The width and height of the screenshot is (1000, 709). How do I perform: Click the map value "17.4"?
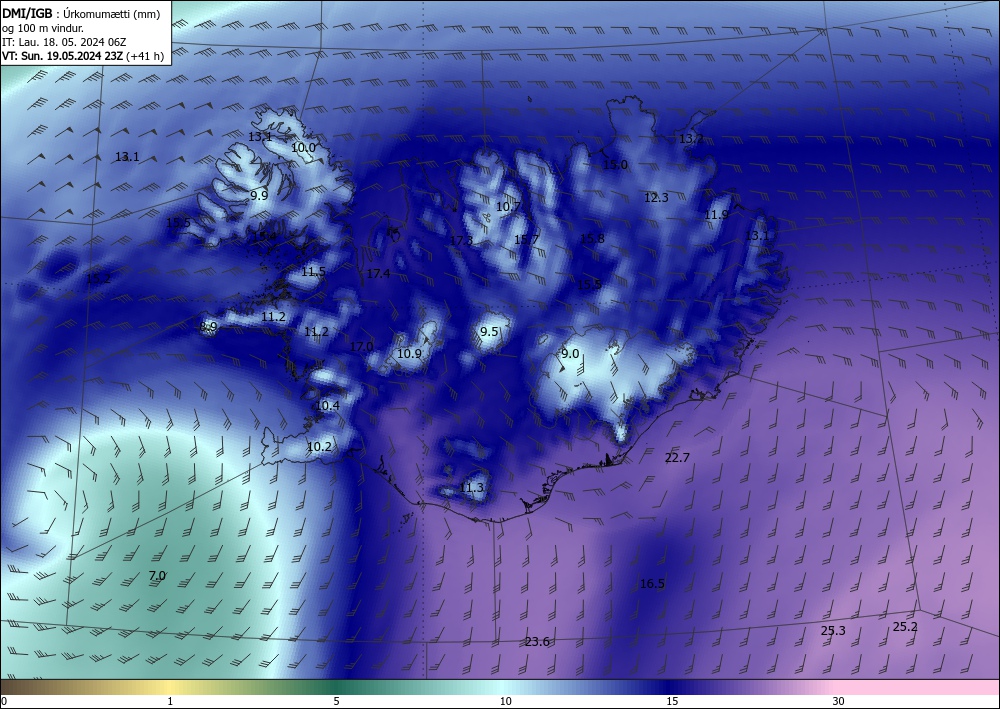point(378,274)
